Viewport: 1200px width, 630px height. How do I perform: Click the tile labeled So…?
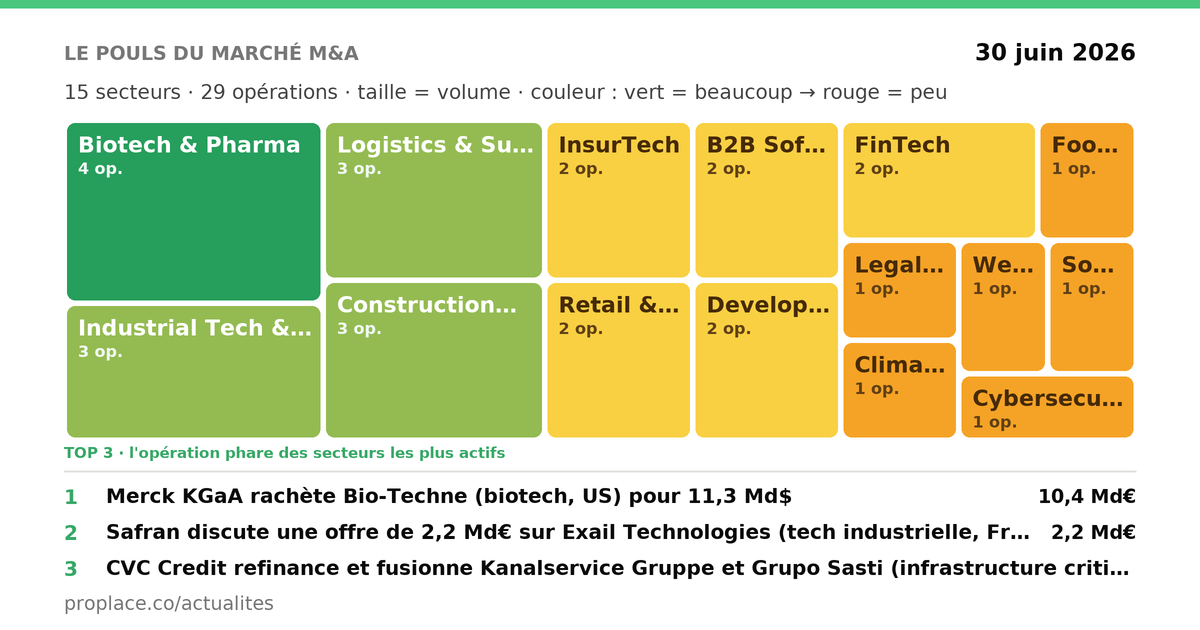tap(1092, 307)
